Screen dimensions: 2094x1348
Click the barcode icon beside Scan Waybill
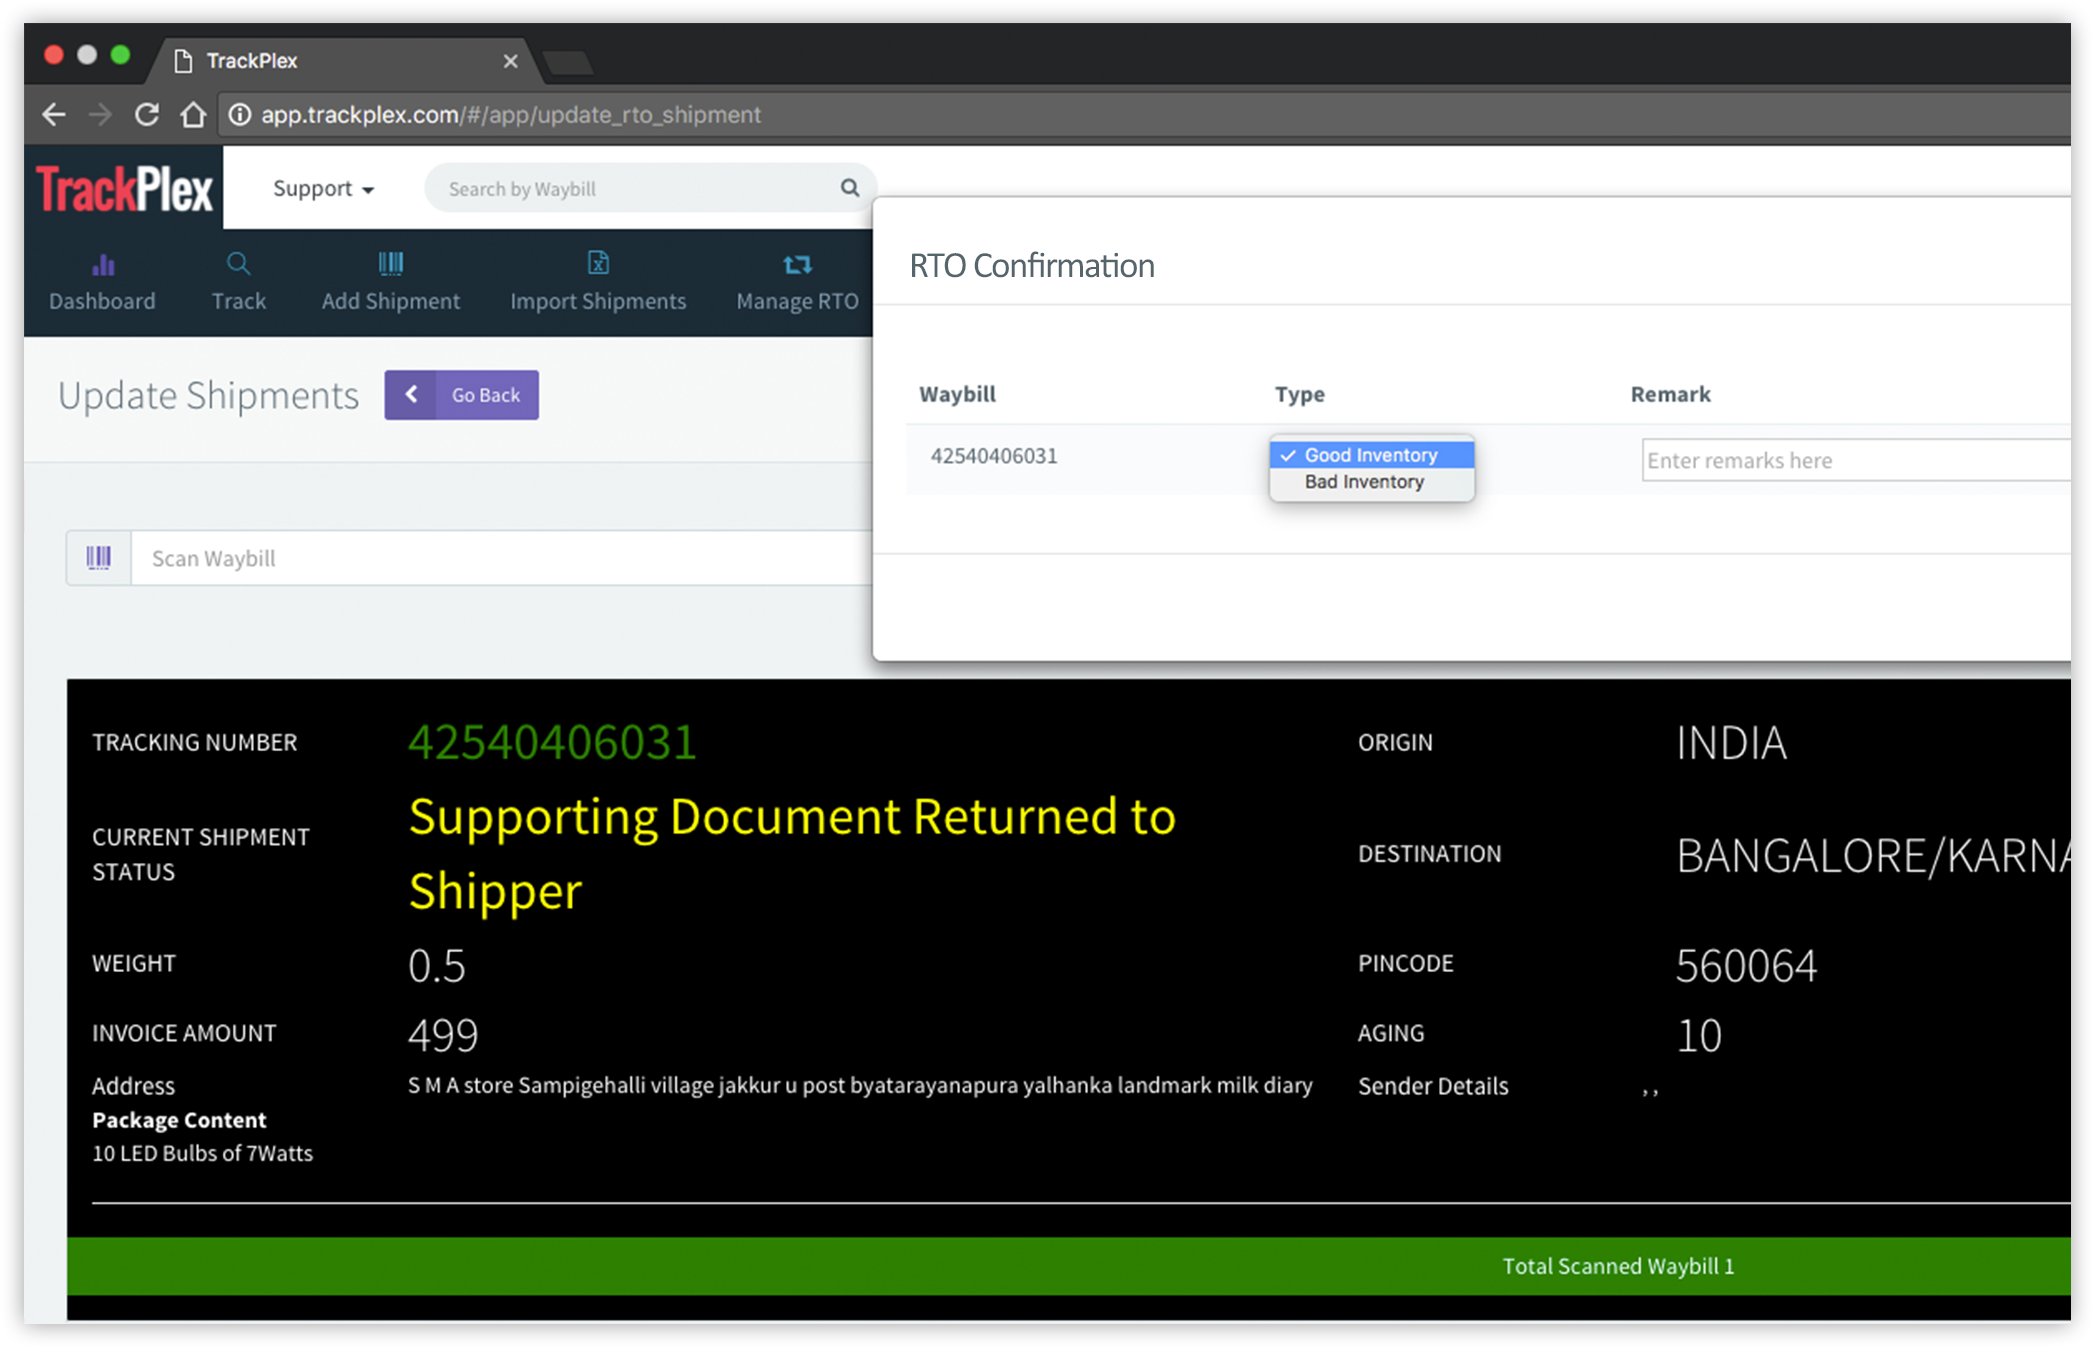click(98, 557)
